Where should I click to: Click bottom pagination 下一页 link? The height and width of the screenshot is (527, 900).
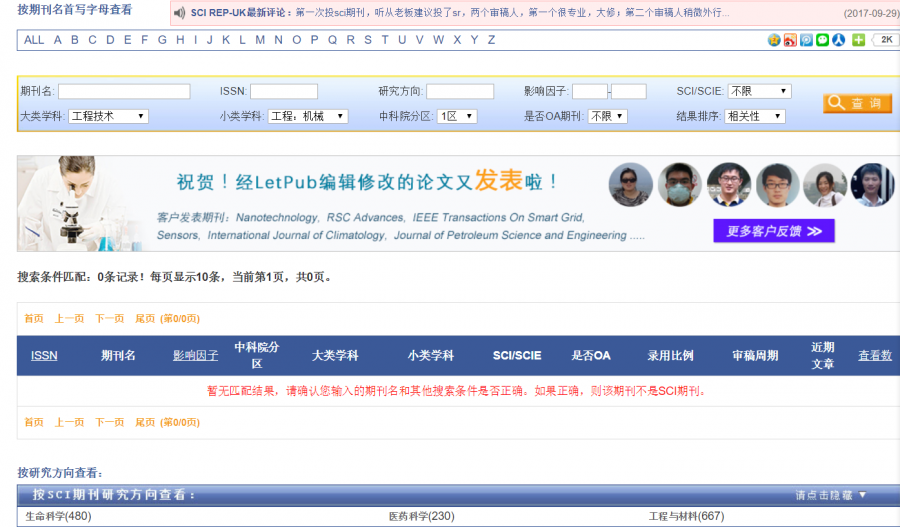pos(110,423)
